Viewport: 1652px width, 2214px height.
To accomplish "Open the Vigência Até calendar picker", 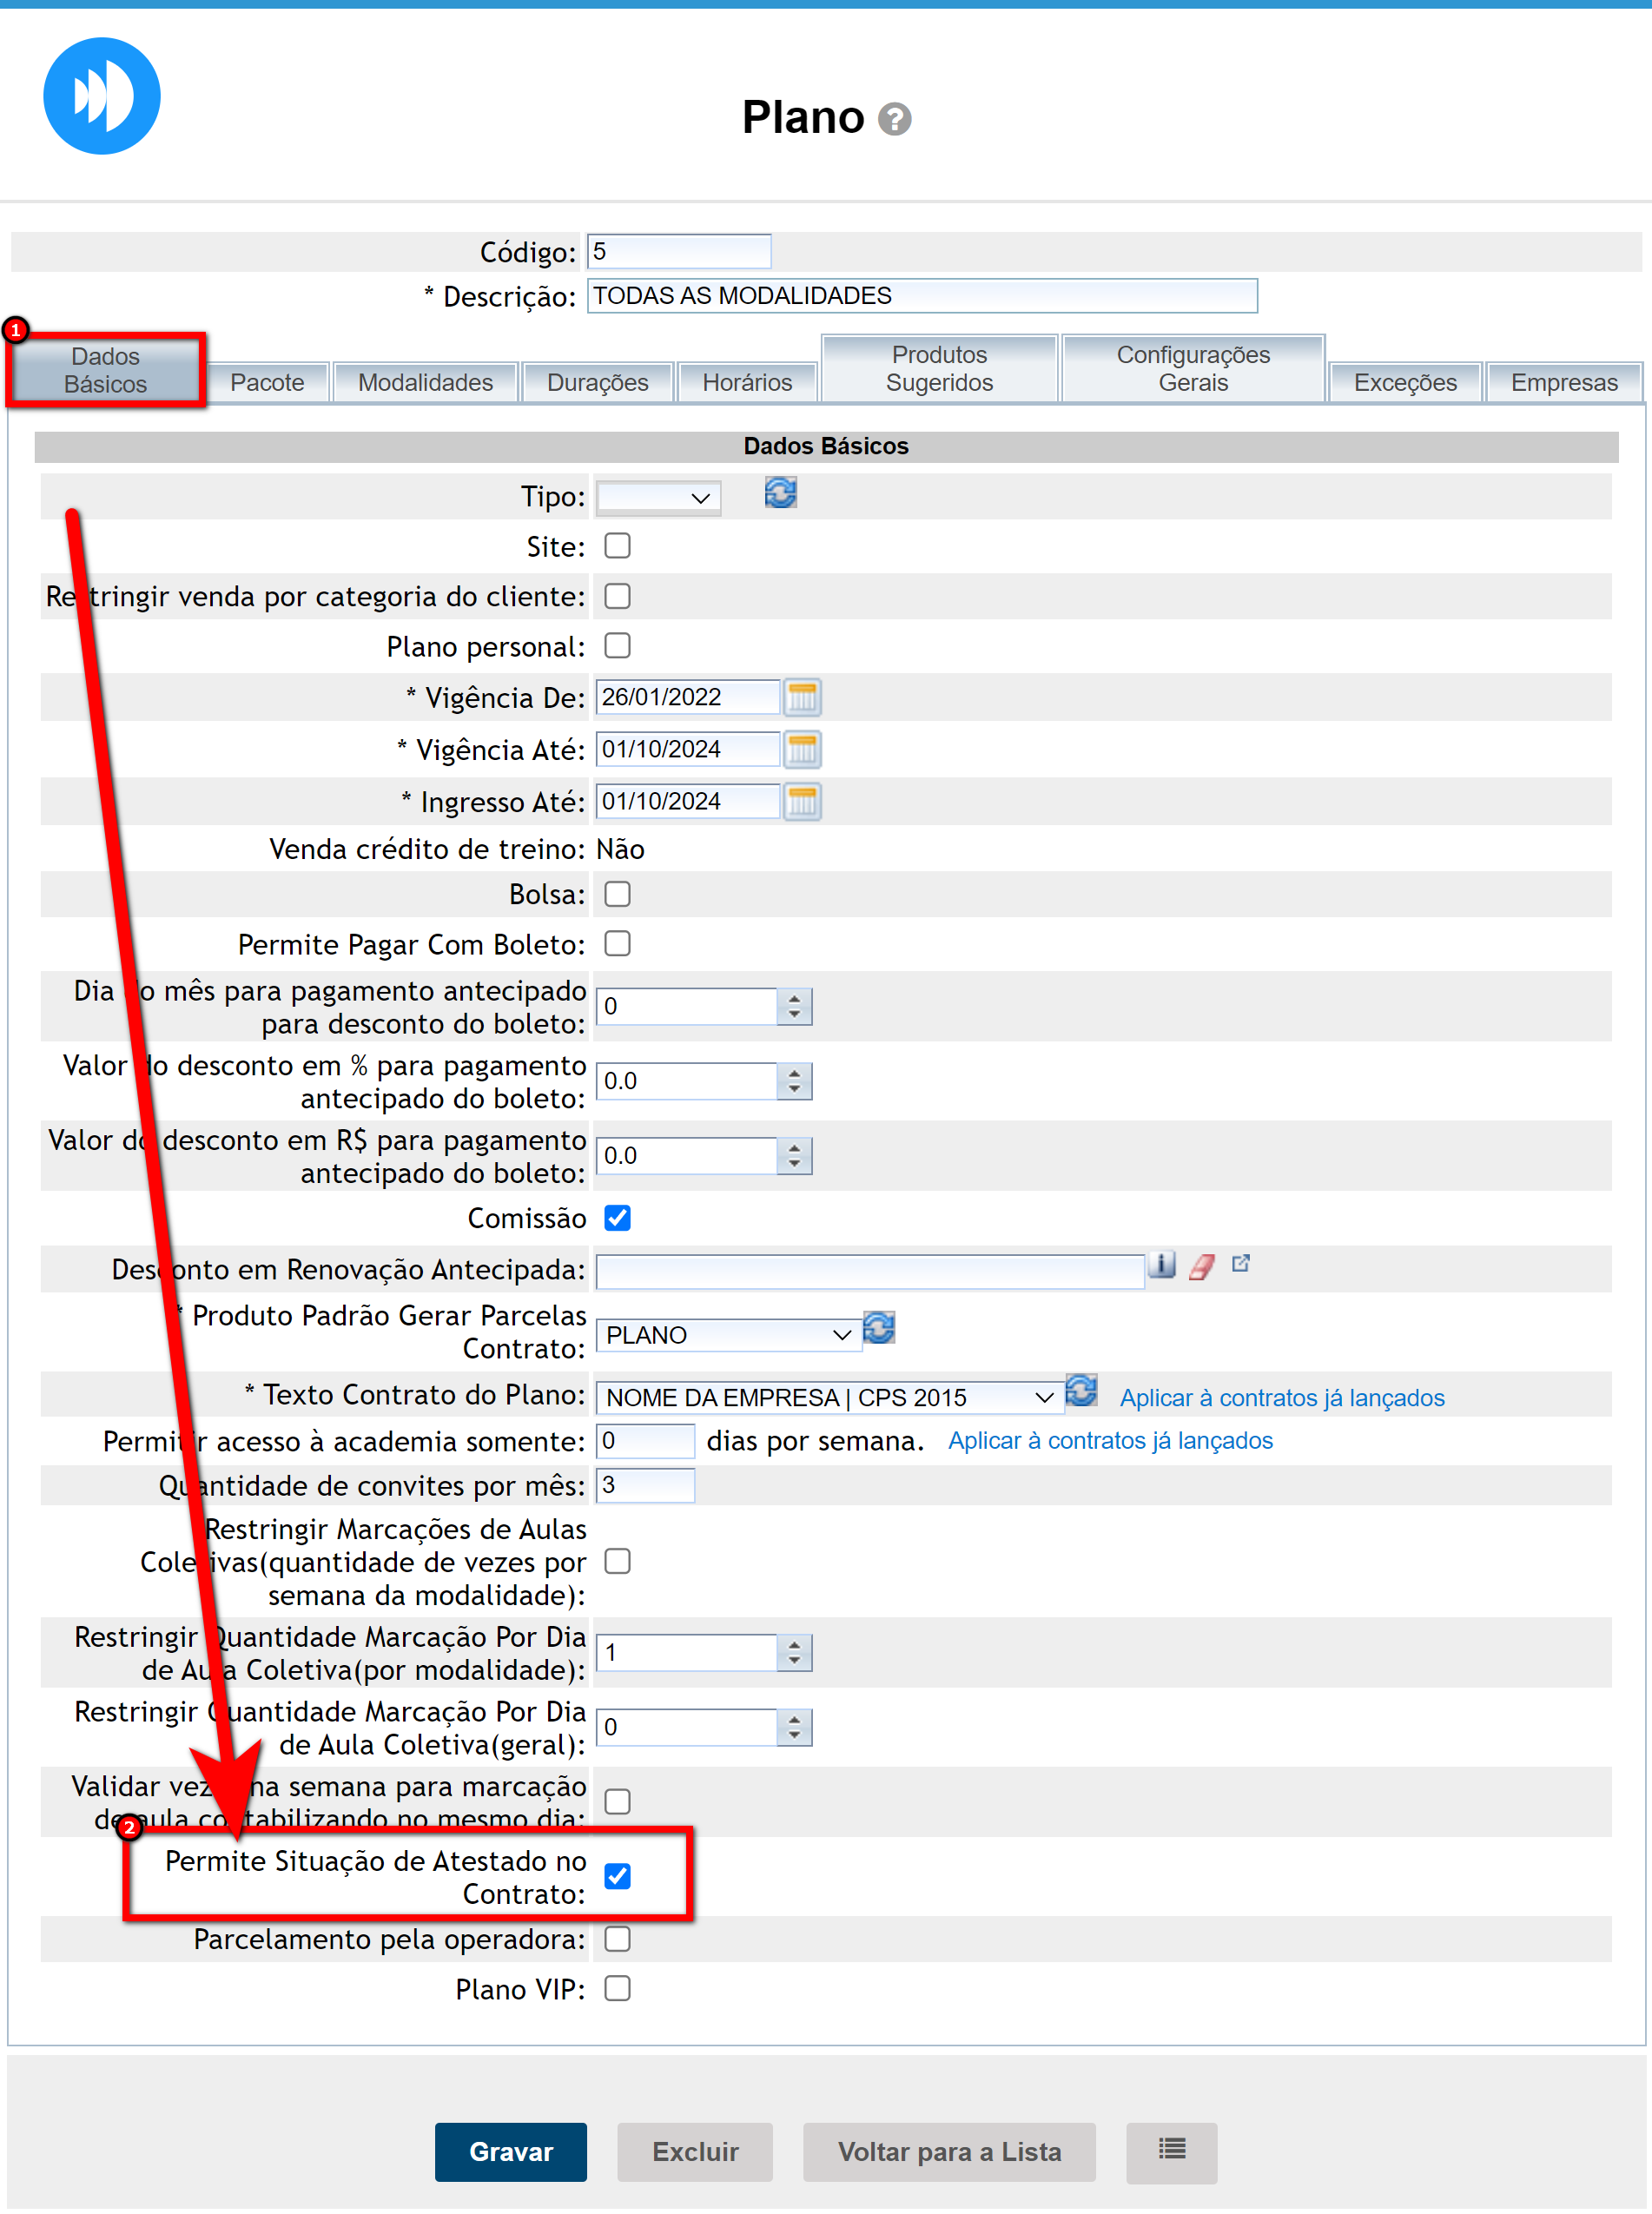I will (x=802, y=749).
